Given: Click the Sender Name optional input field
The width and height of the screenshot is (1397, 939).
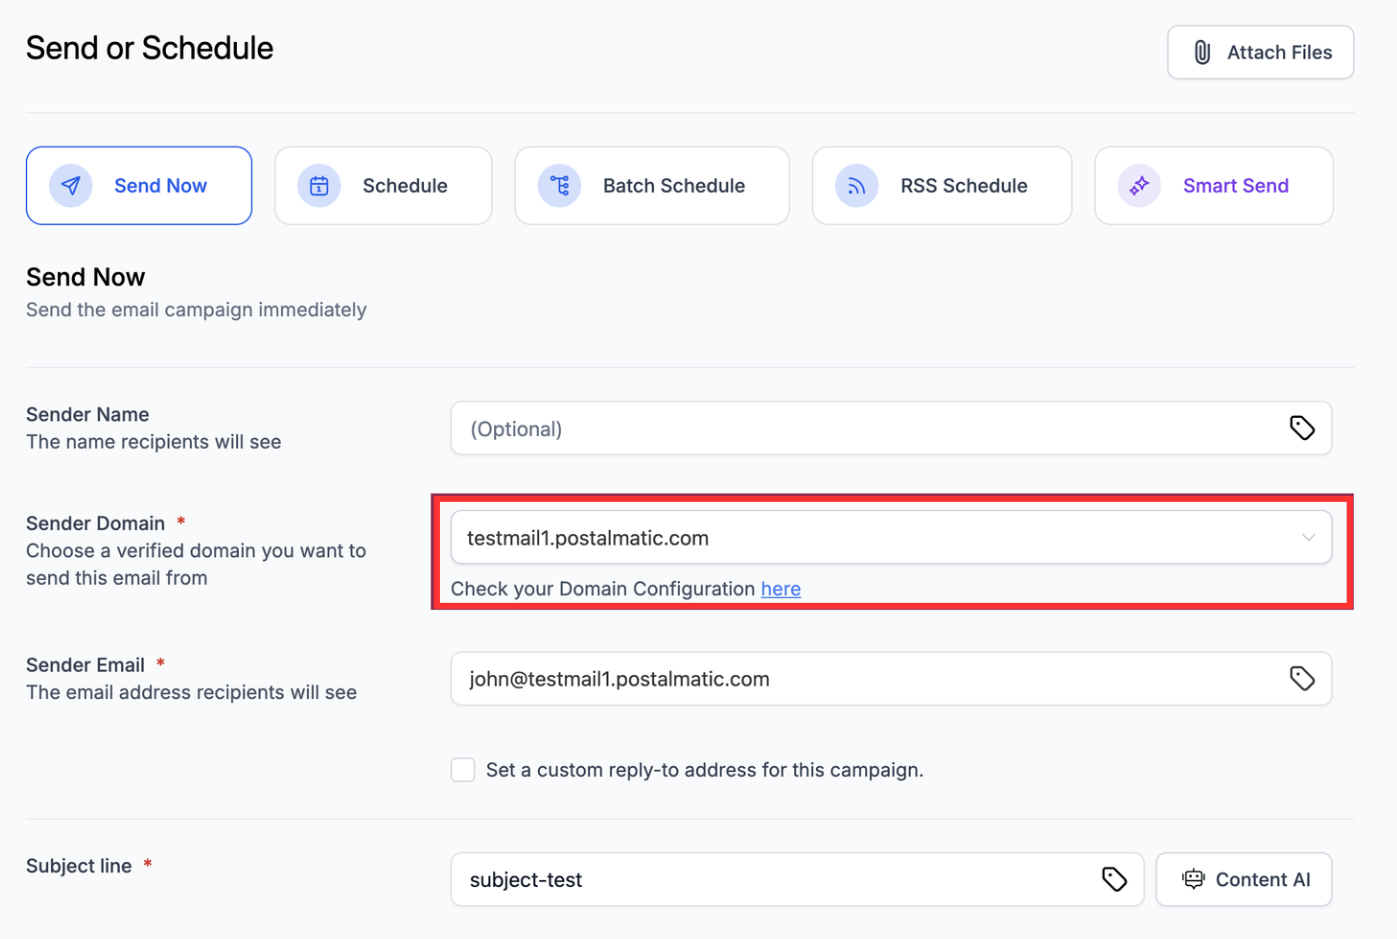Looking at the screenshot, I should [x=870, y=429].
